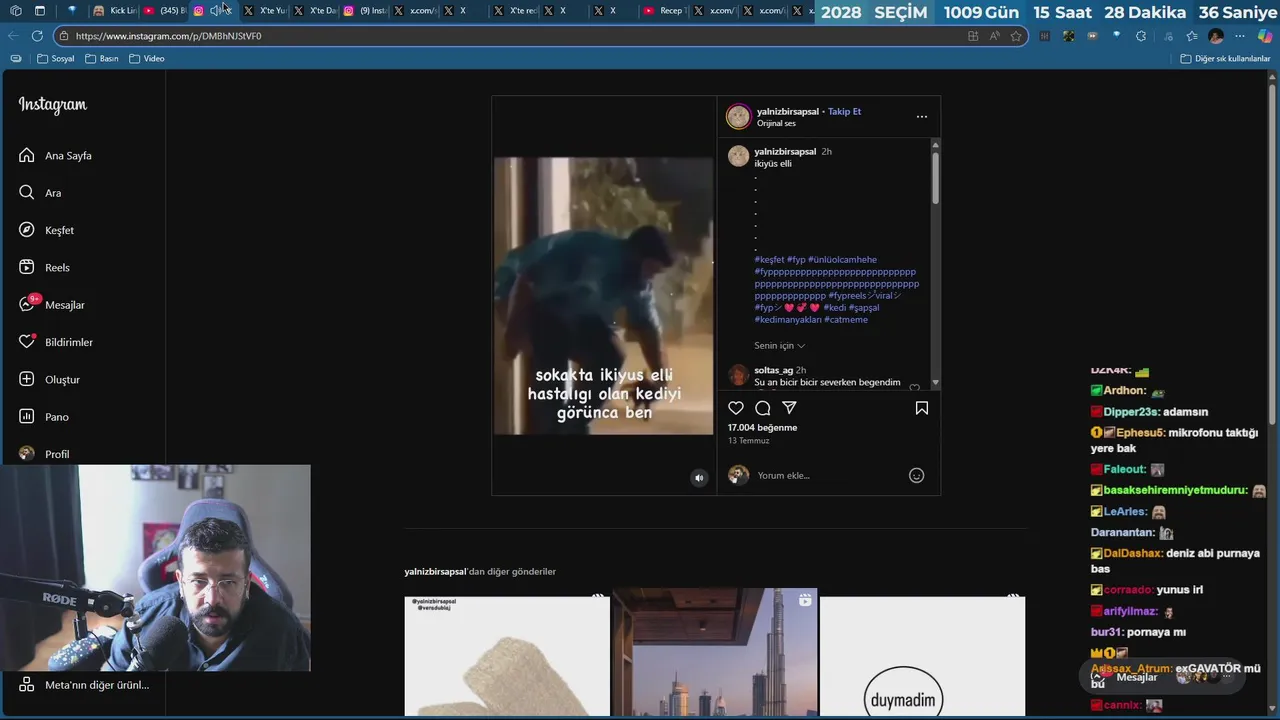1280x720 pixels.
Task: Open the emoji picker in the comment box
Action: pyautogui.click(x=916, y=476)
